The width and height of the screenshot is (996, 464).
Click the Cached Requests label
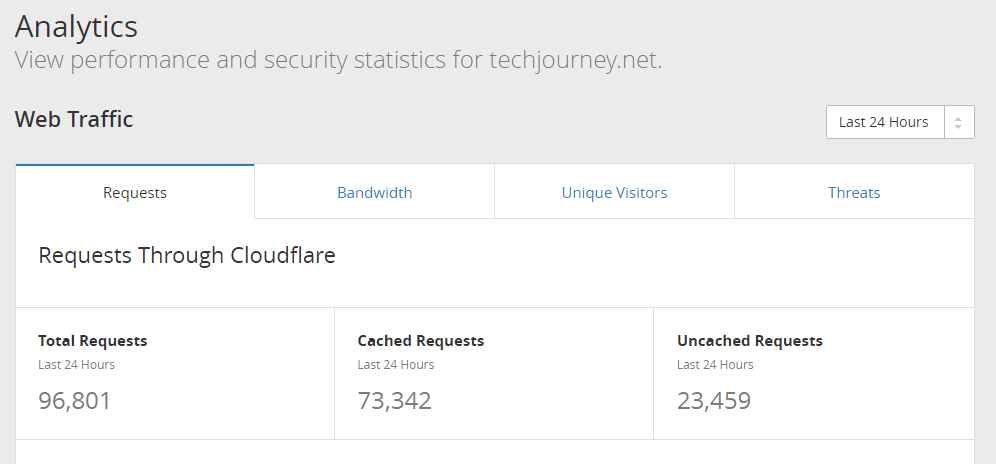[421, 341]
